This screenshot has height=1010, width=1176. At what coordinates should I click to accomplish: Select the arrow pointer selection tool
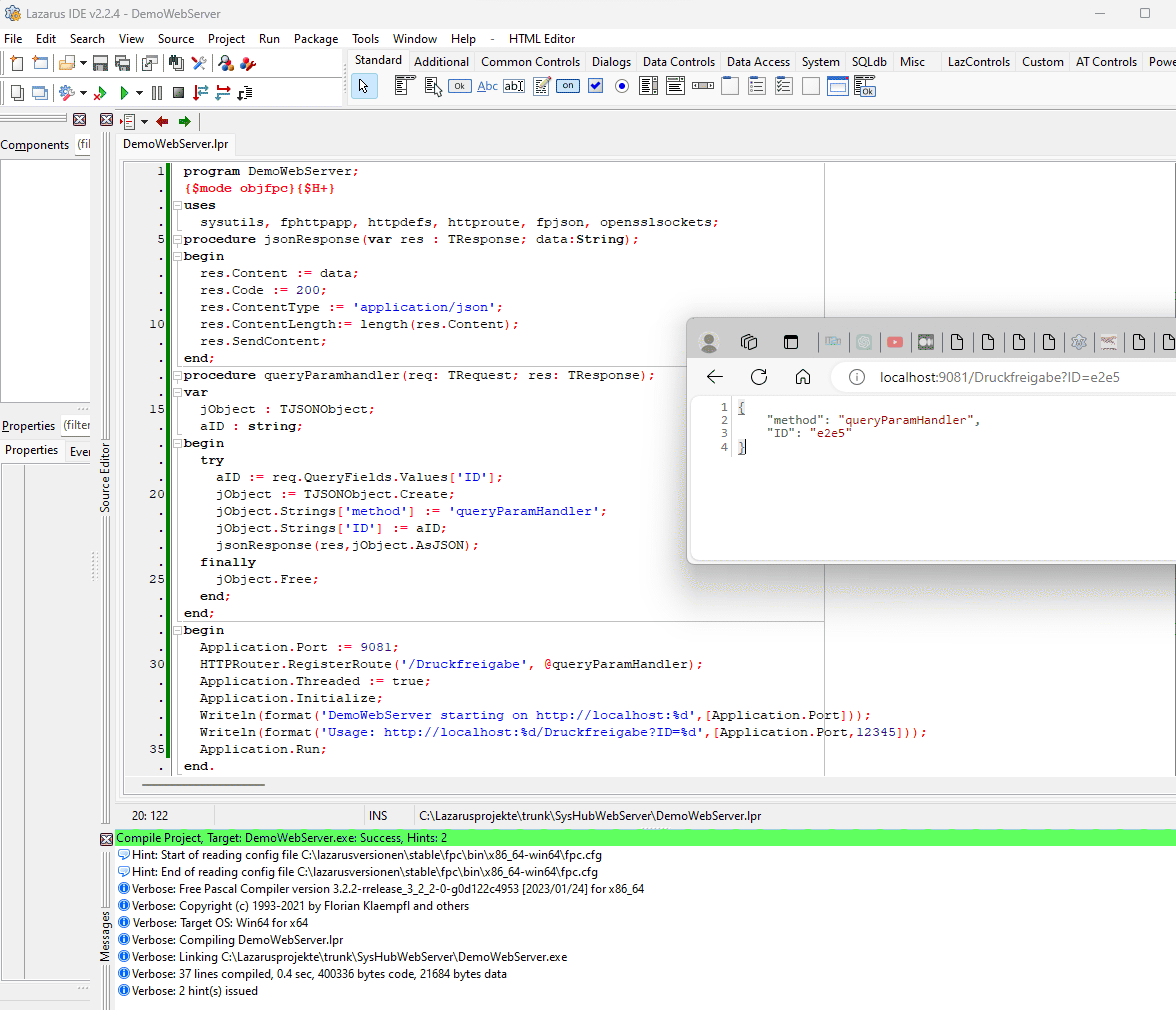point(364,87)
